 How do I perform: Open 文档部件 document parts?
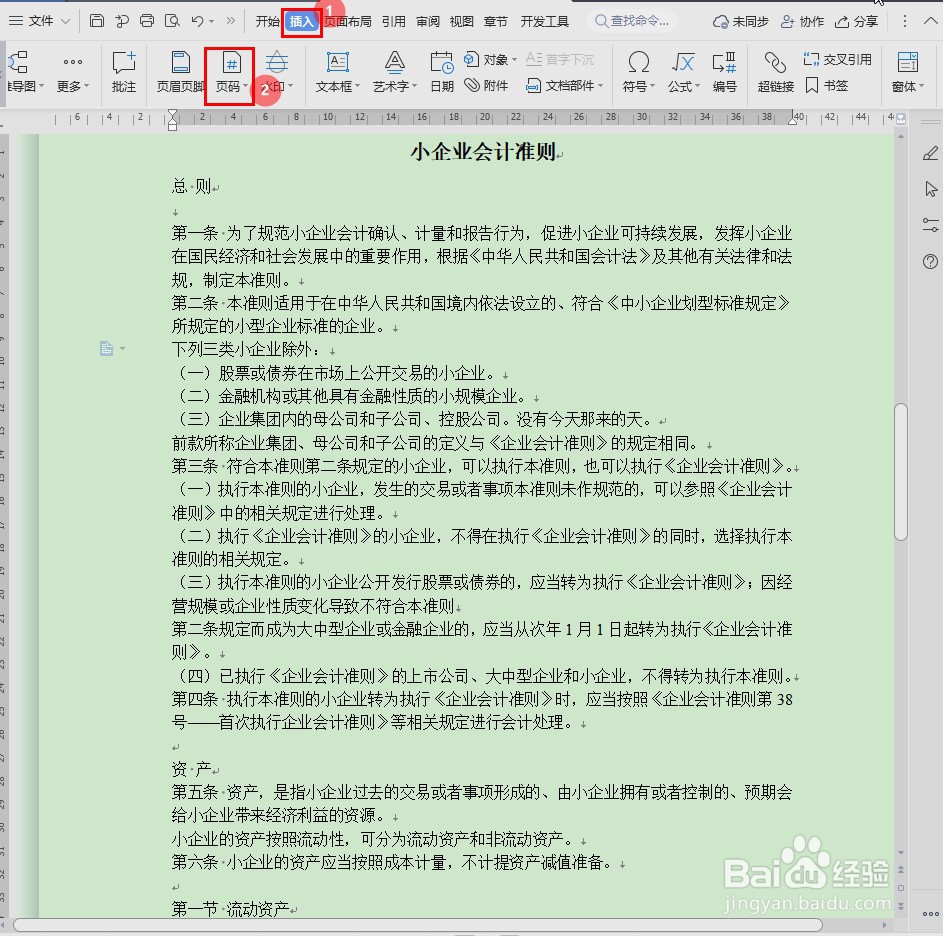pyautogui.click(x=564, y=86)
